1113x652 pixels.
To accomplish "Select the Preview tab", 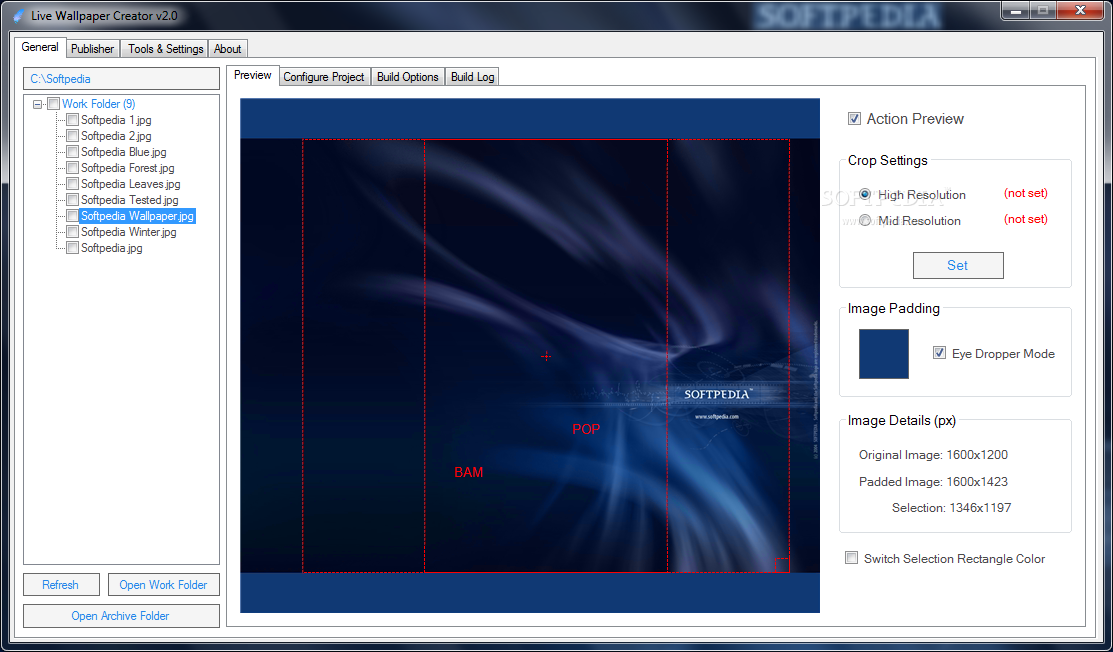I will click(253, 75).
